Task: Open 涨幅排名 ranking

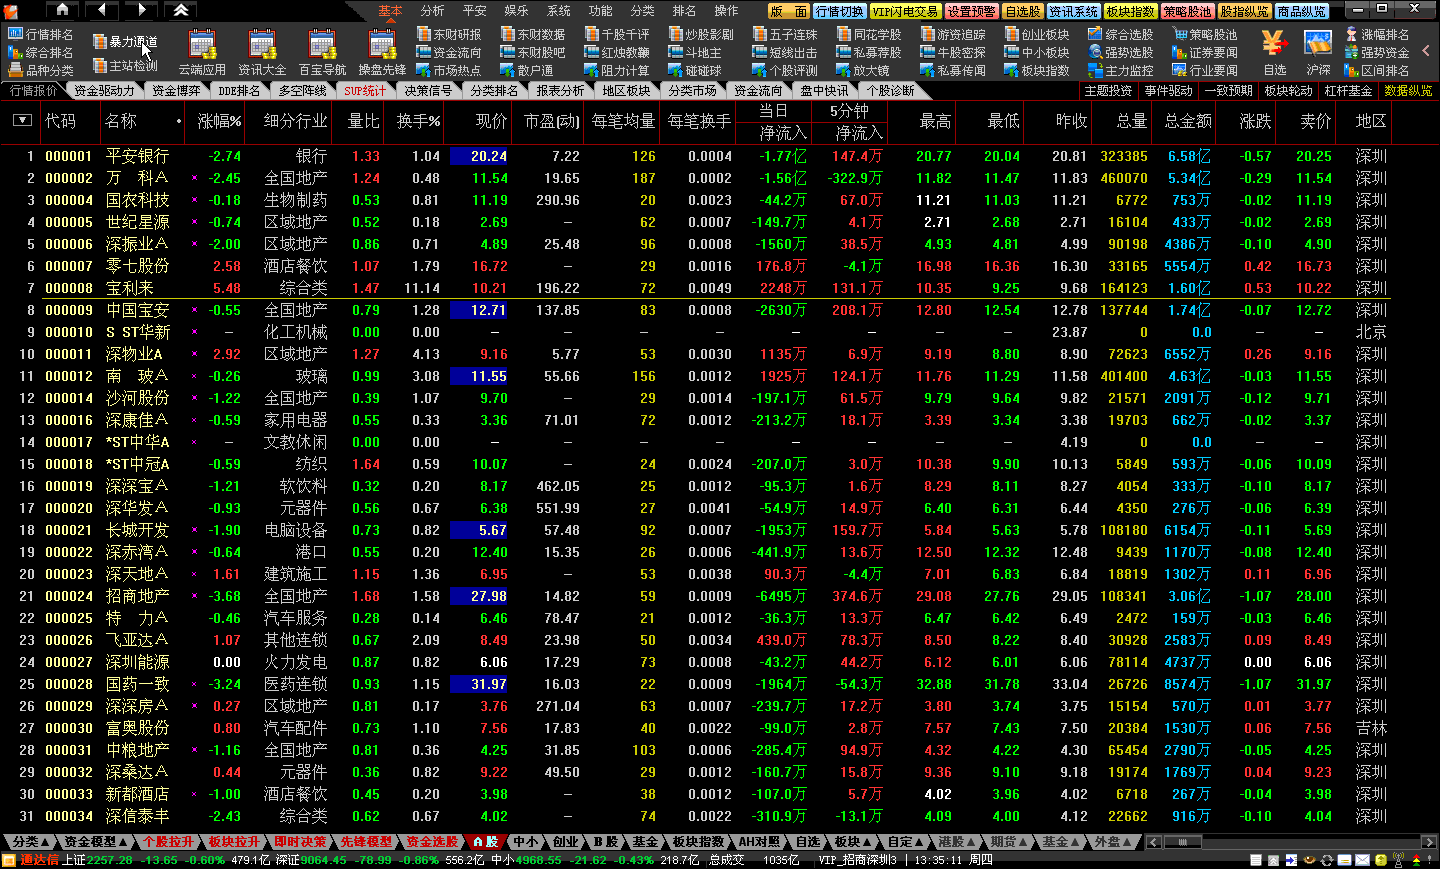Action: 1377,34
